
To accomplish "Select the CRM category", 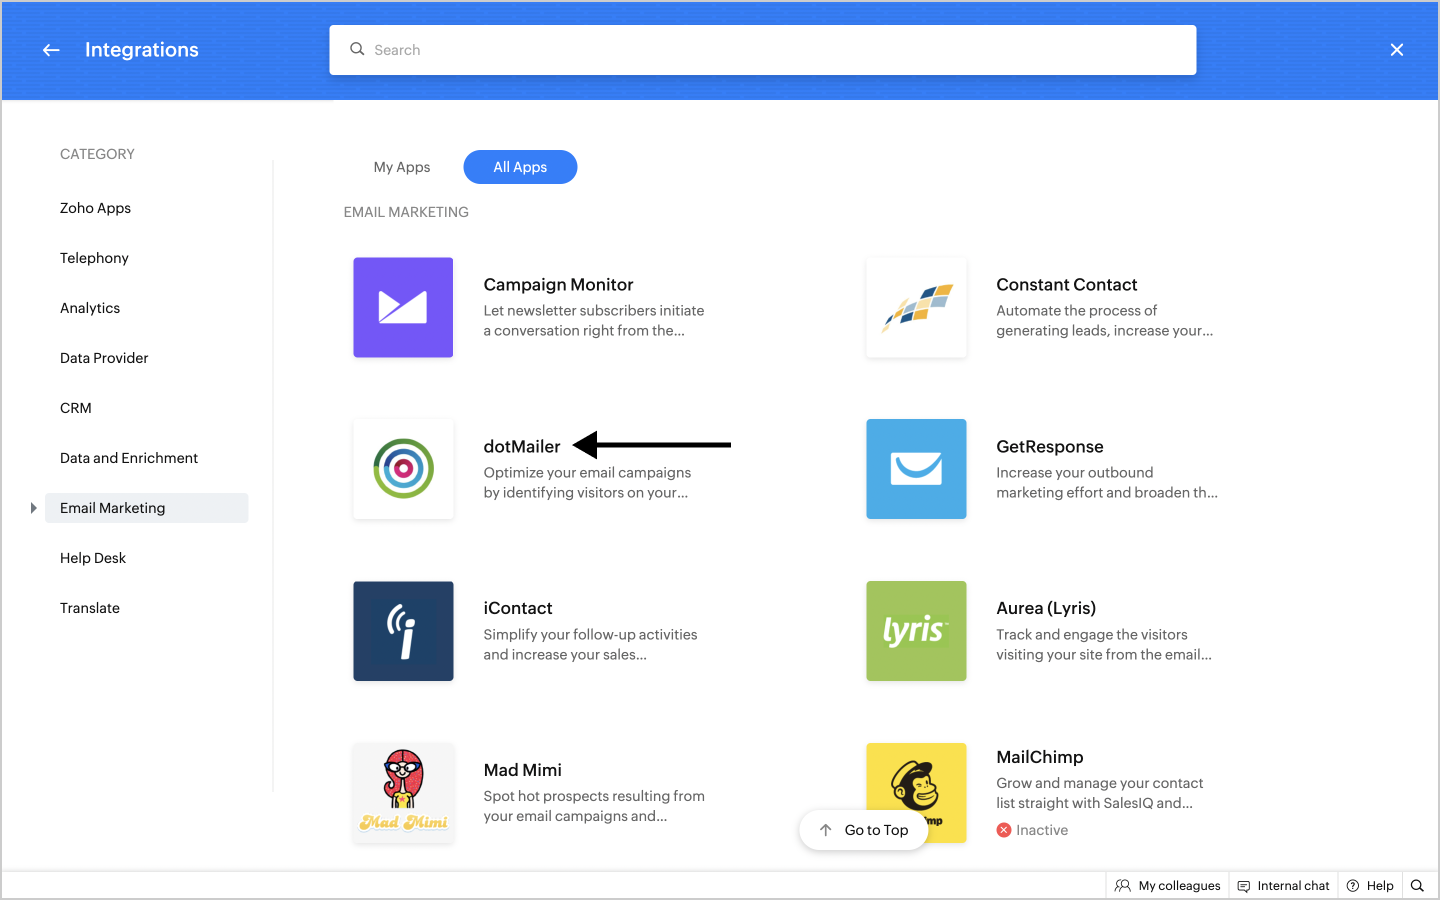I will coord(76,408).
